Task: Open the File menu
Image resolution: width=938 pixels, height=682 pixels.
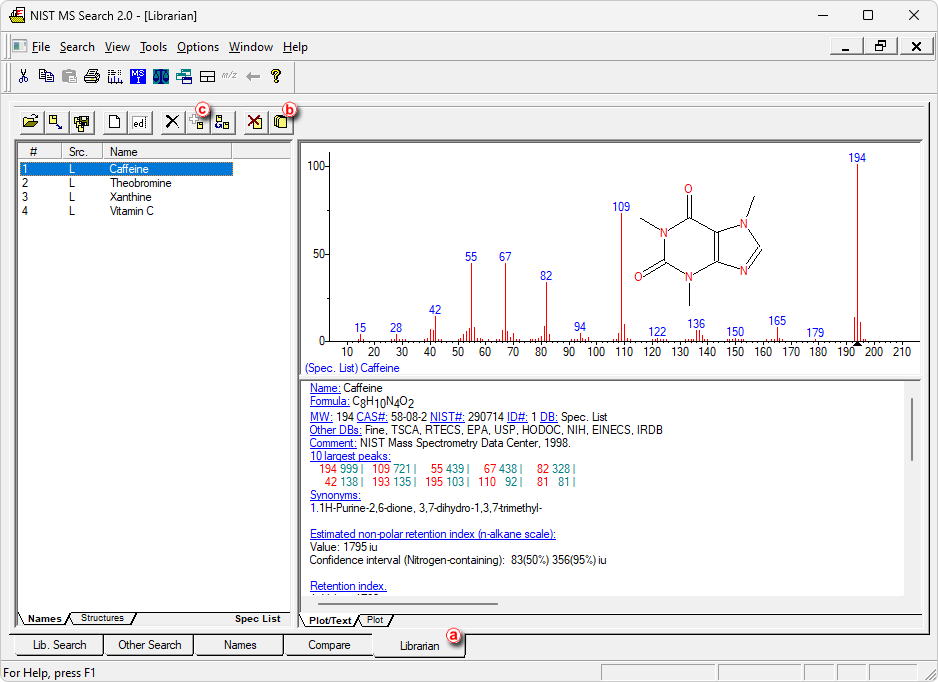Action: 41,47
